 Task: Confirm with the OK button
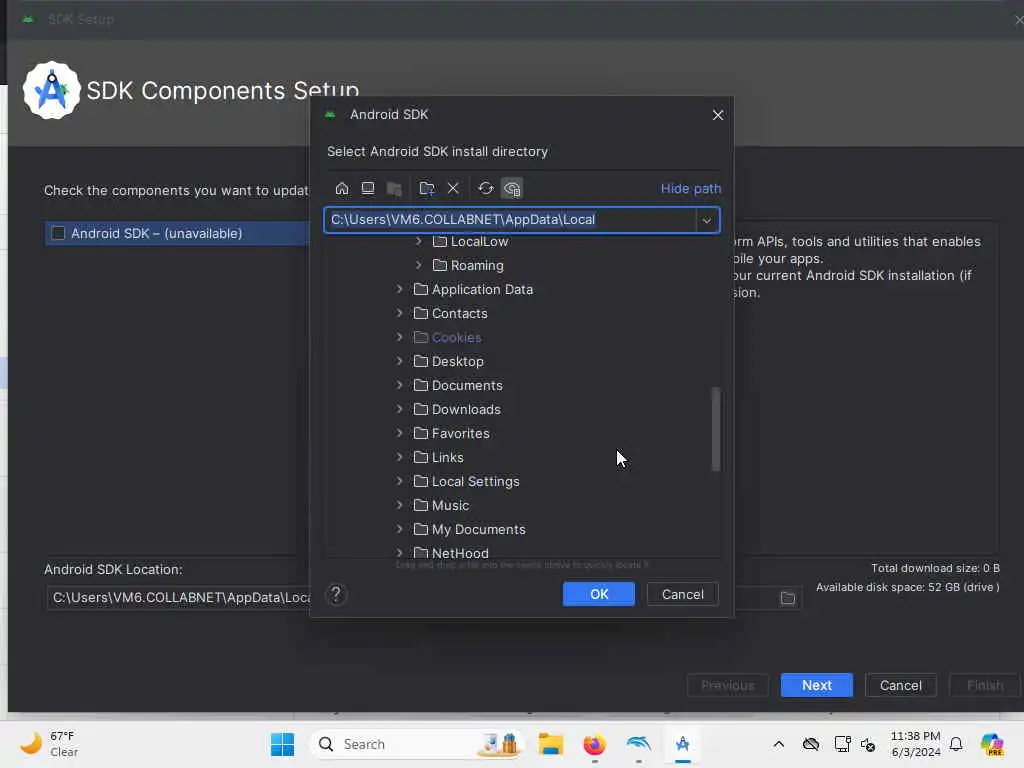point(599,594)
